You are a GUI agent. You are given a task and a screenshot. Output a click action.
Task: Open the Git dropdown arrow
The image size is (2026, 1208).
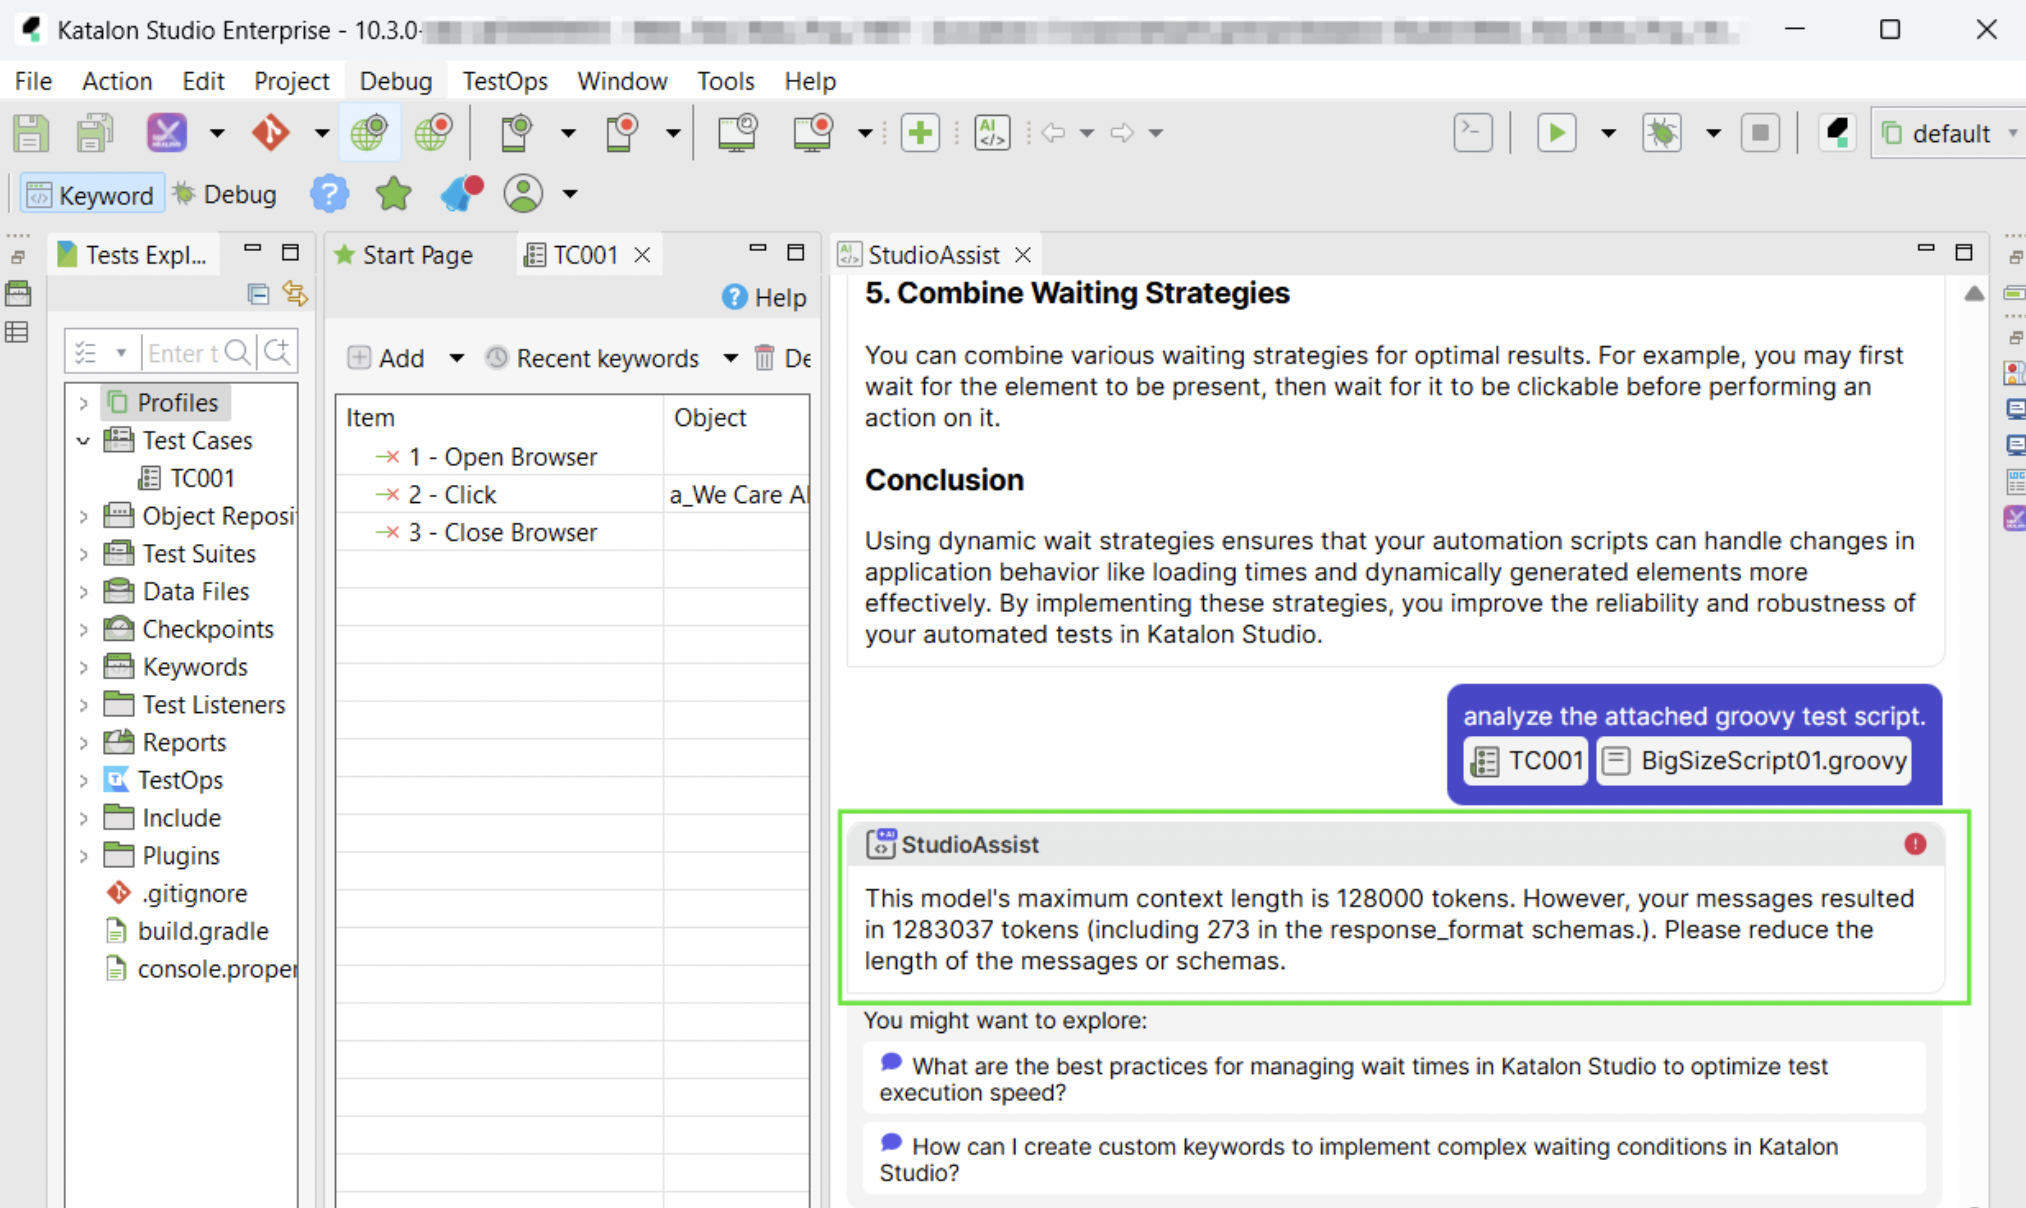321,133
